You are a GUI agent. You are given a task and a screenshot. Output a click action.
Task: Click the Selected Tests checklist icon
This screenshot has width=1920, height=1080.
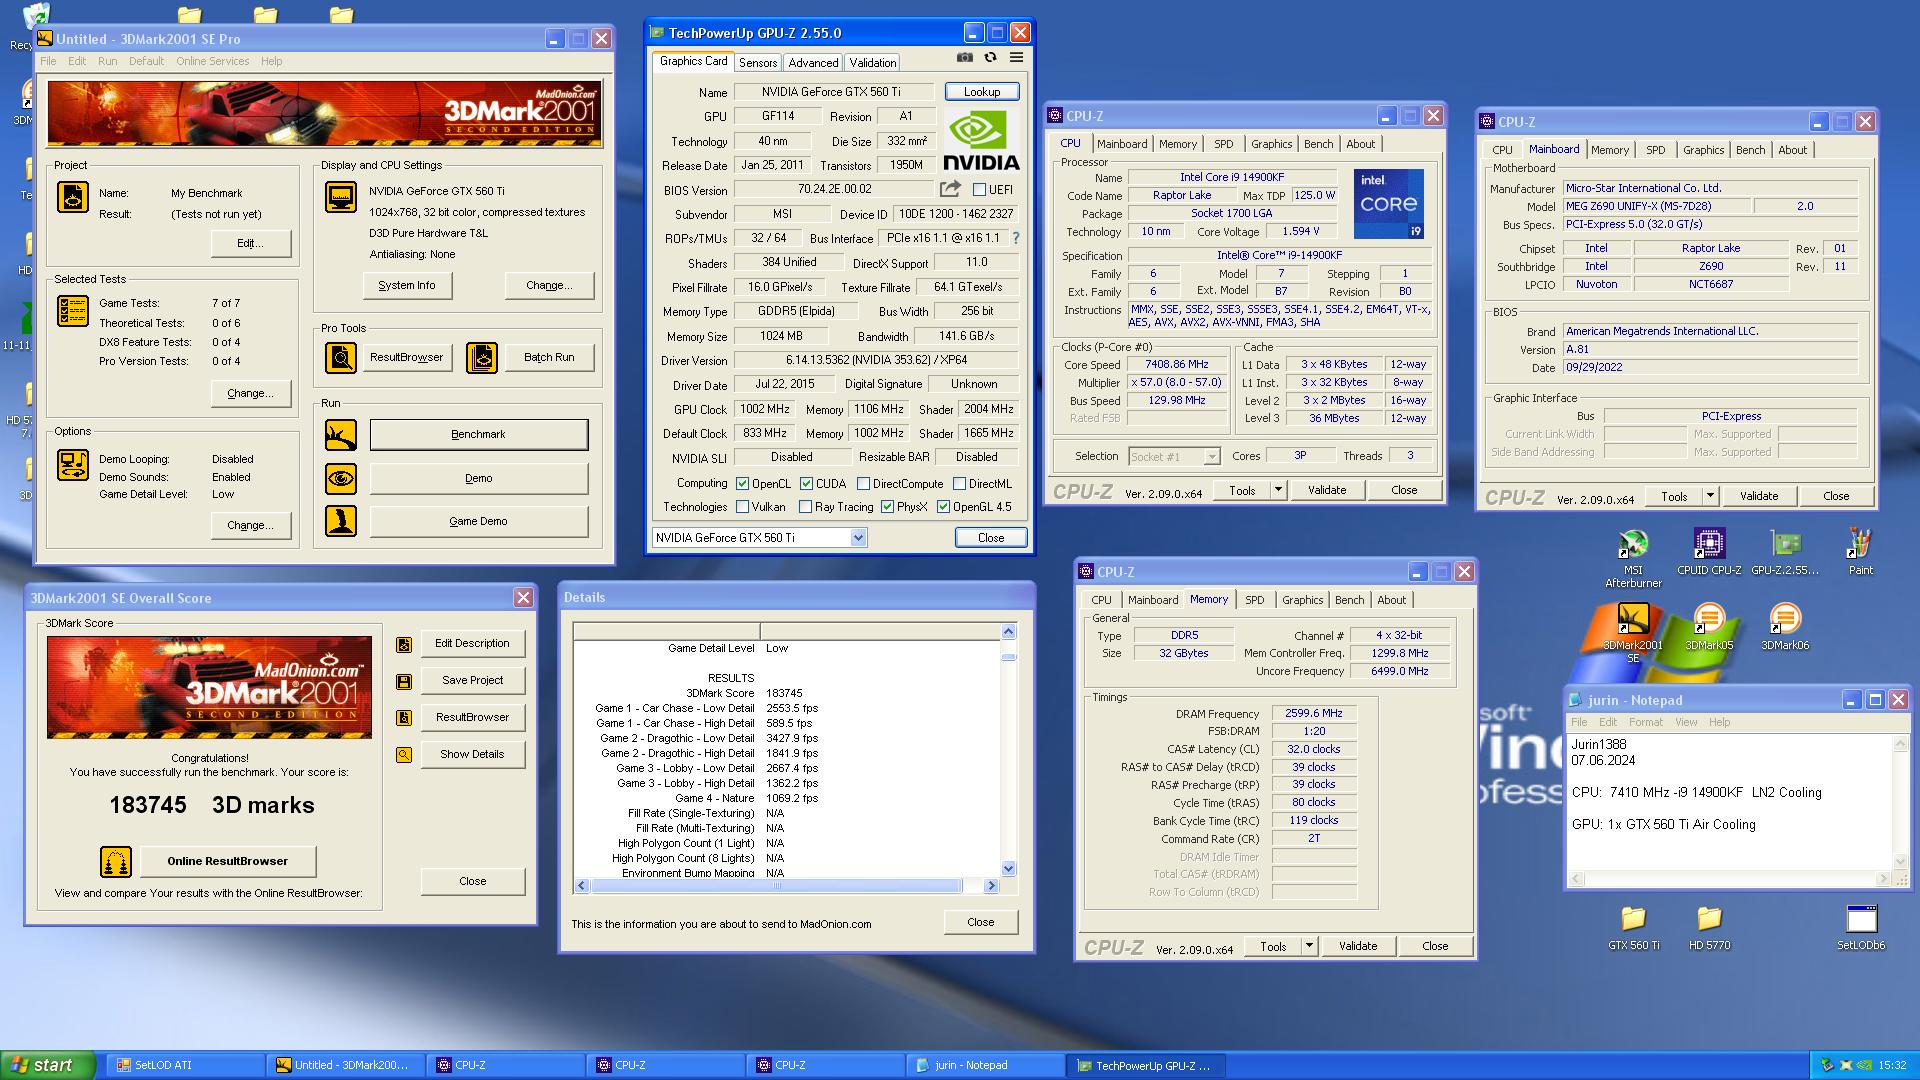72,311
